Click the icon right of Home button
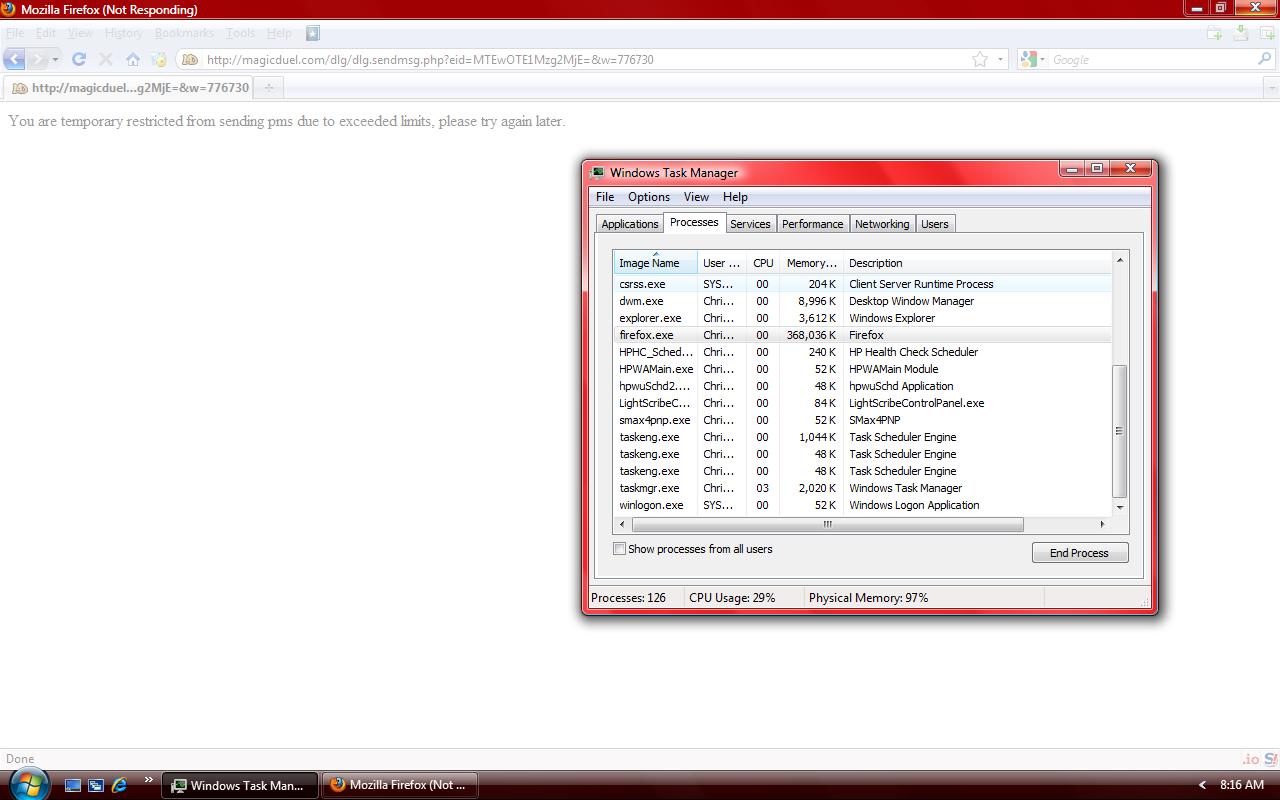This screenshot has height=800, width=1280. tap(158, 59)
